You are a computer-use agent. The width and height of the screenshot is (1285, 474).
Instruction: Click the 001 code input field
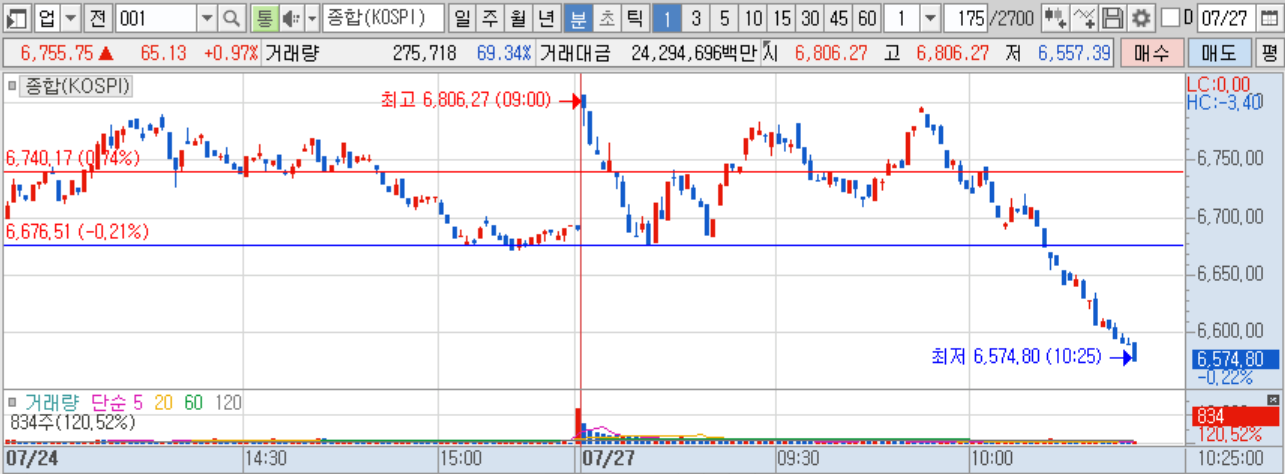point(155,17)
